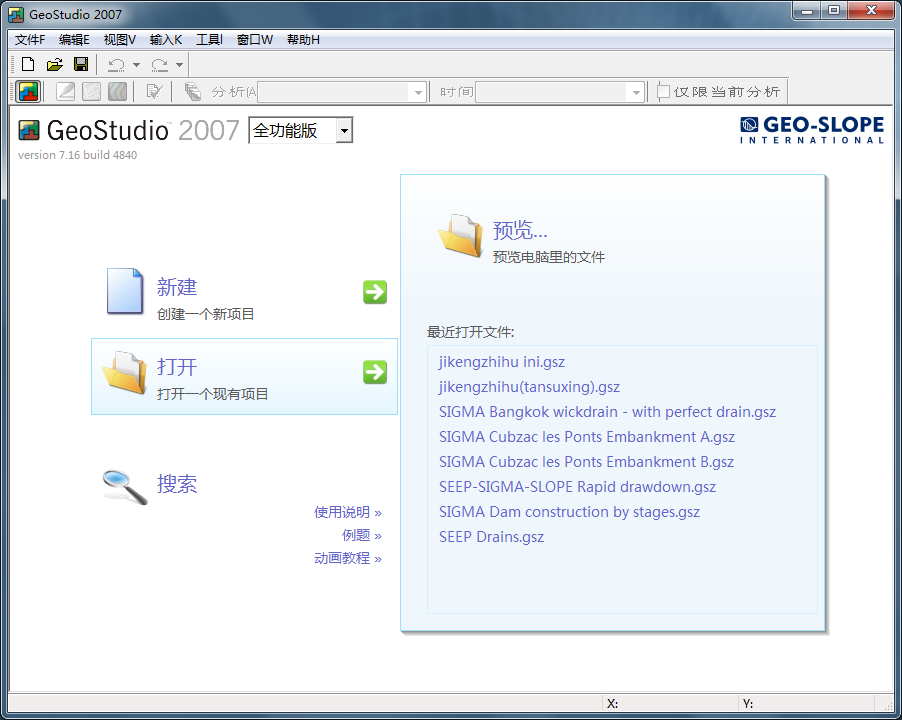Screen dimensions: 902x720
Task: Expand the Redo history dropdown arrow
Action: click(179, 65)
